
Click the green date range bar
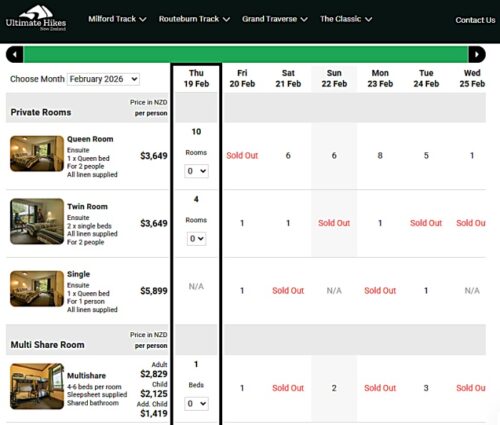click(246, 54)
